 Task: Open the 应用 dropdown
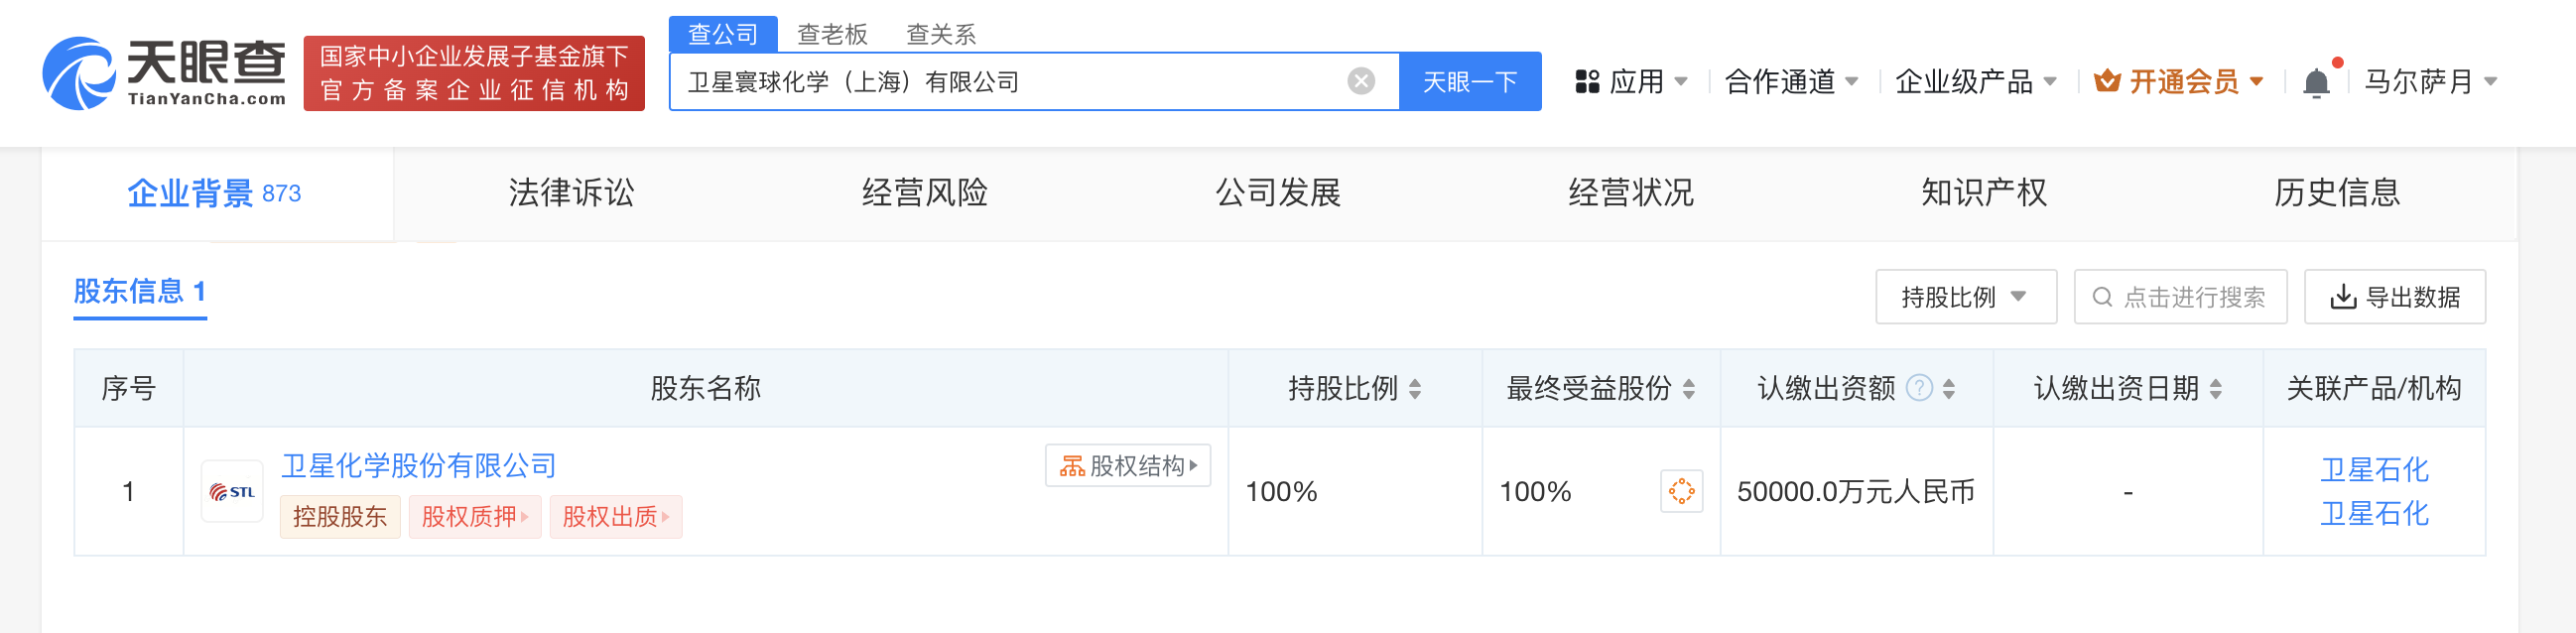(1631, 81)
